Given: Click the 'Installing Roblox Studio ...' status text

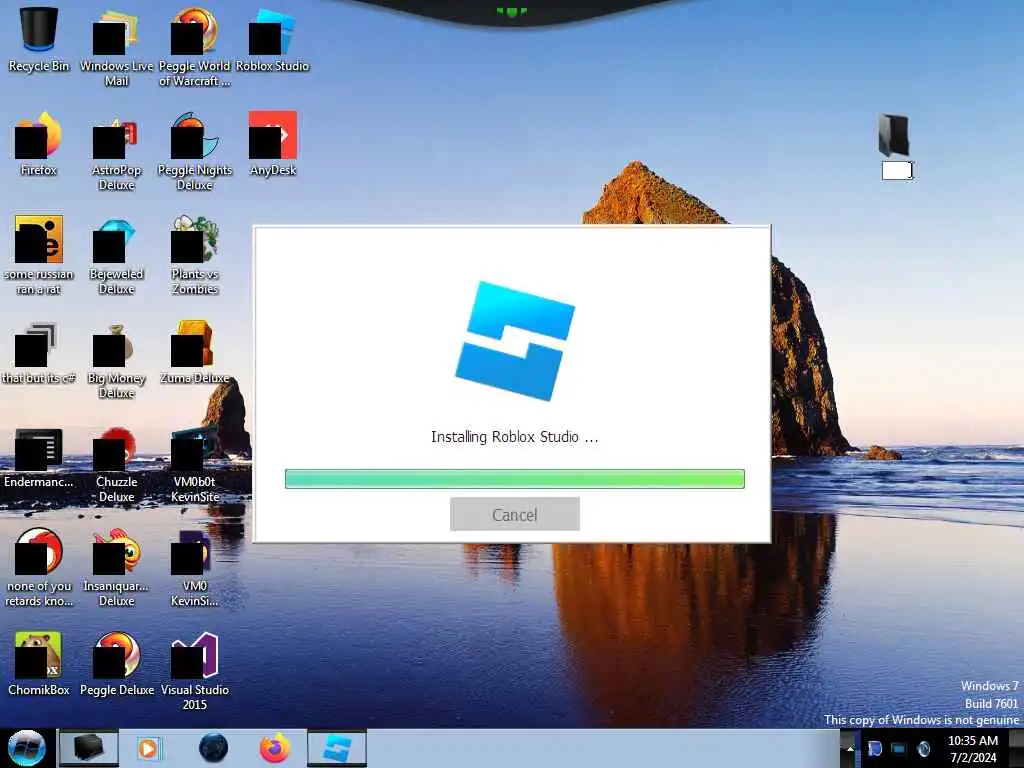Looking at the screenshot, I should click(515, 437).
